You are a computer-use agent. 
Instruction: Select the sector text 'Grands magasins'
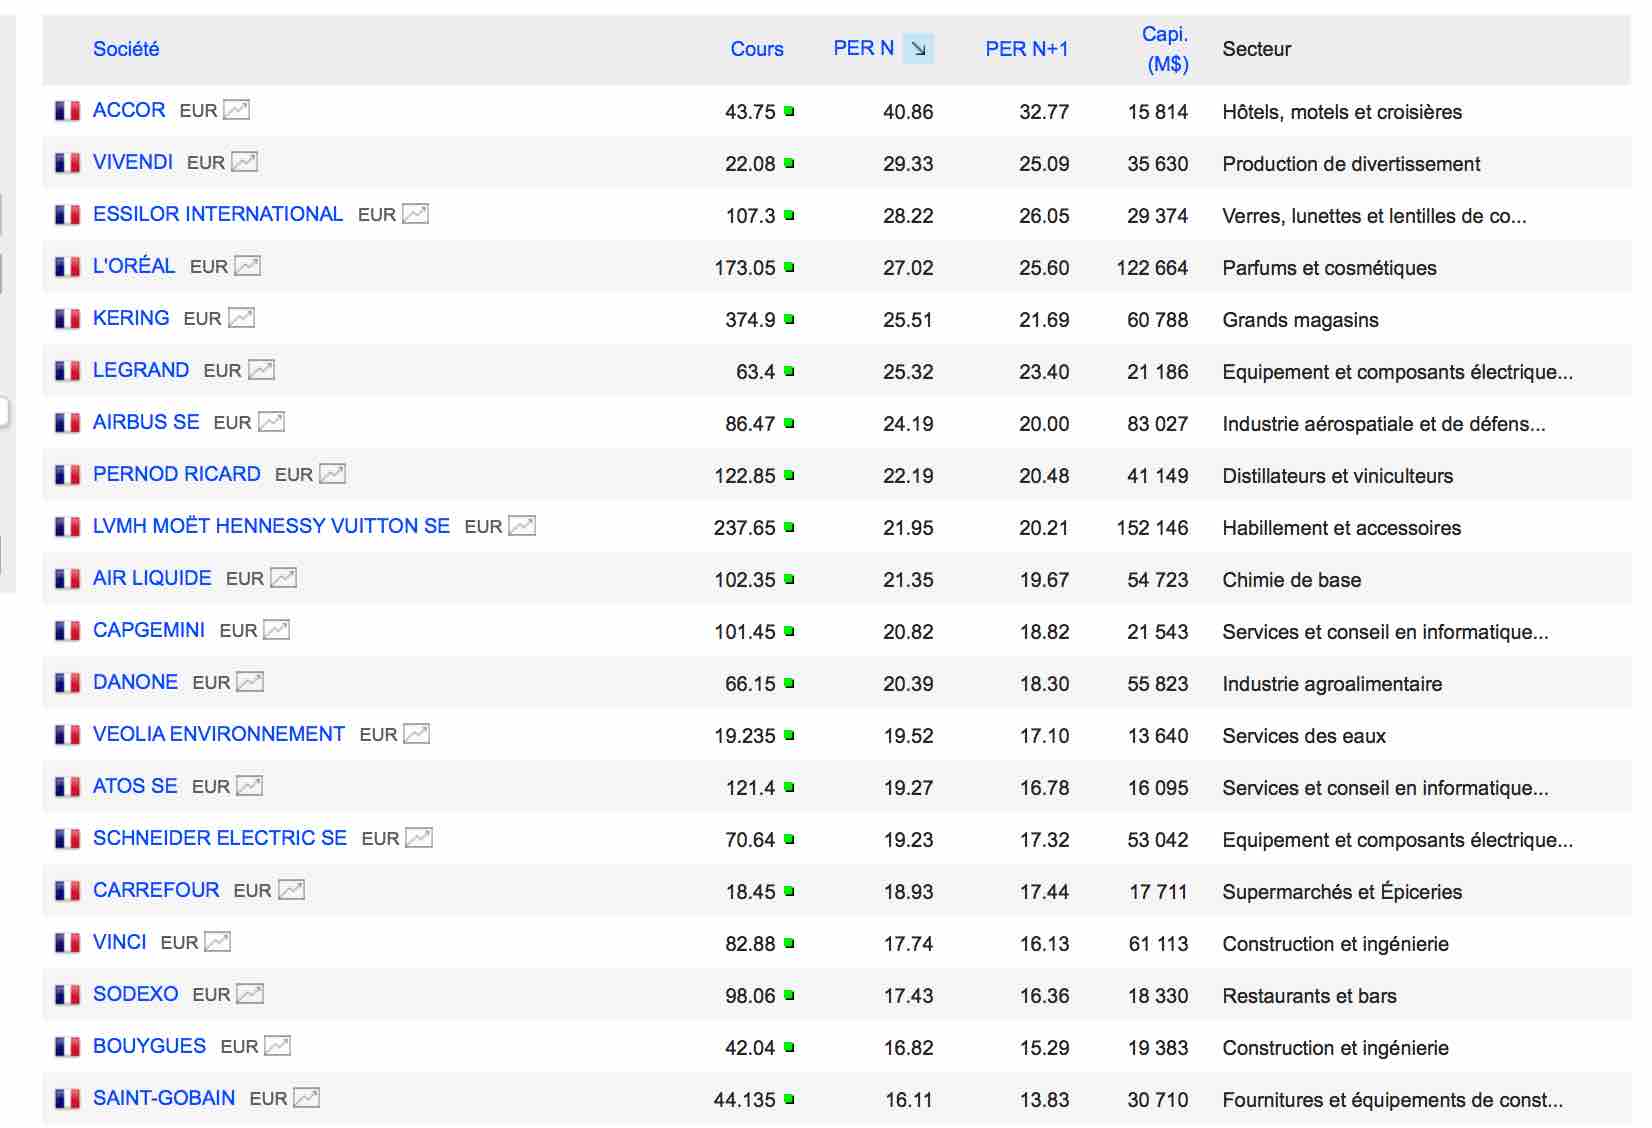pos(1300,320)
